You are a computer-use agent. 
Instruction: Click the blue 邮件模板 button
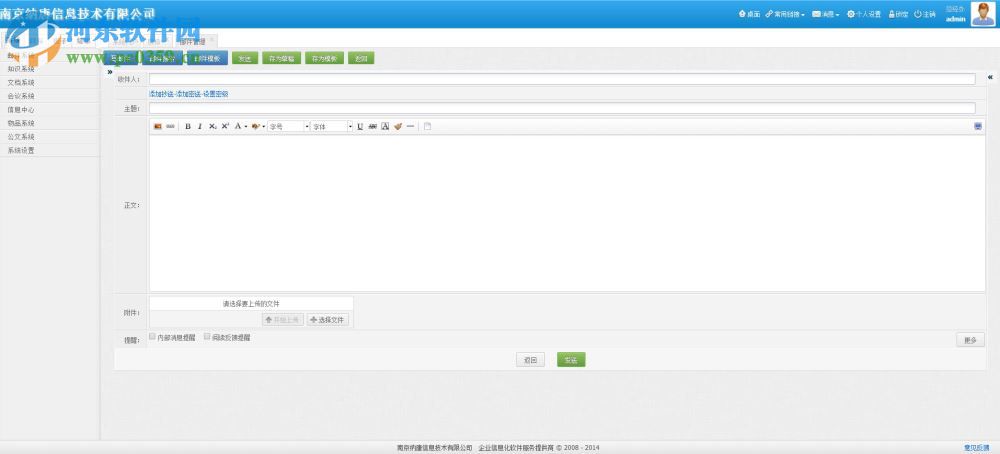[x=207, y=59]
